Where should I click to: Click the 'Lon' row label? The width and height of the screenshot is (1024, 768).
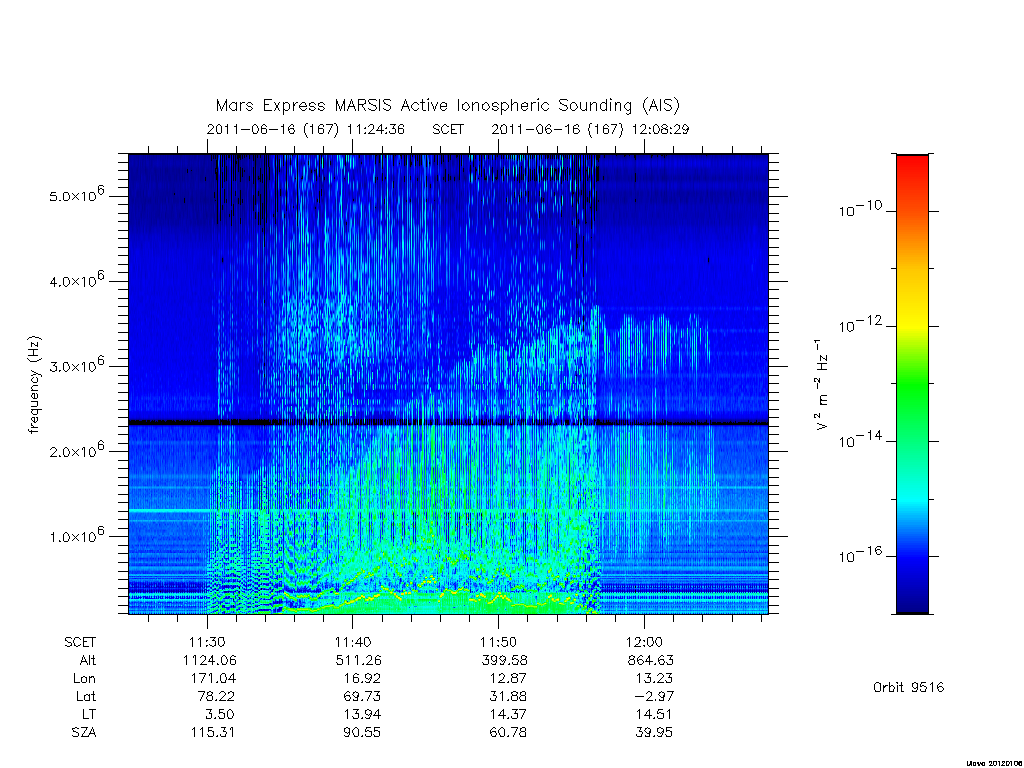(x=84, y=679)
